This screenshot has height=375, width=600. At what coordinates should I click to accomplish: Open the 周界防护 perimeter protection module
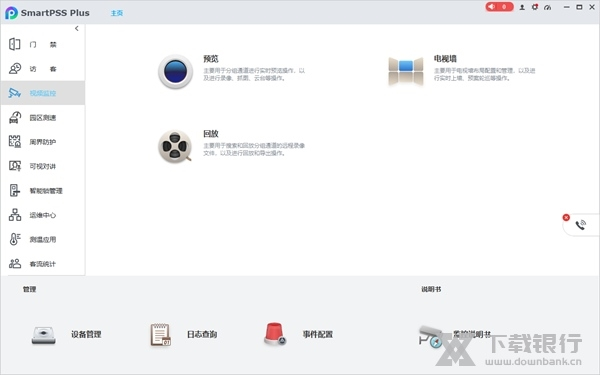43,142
